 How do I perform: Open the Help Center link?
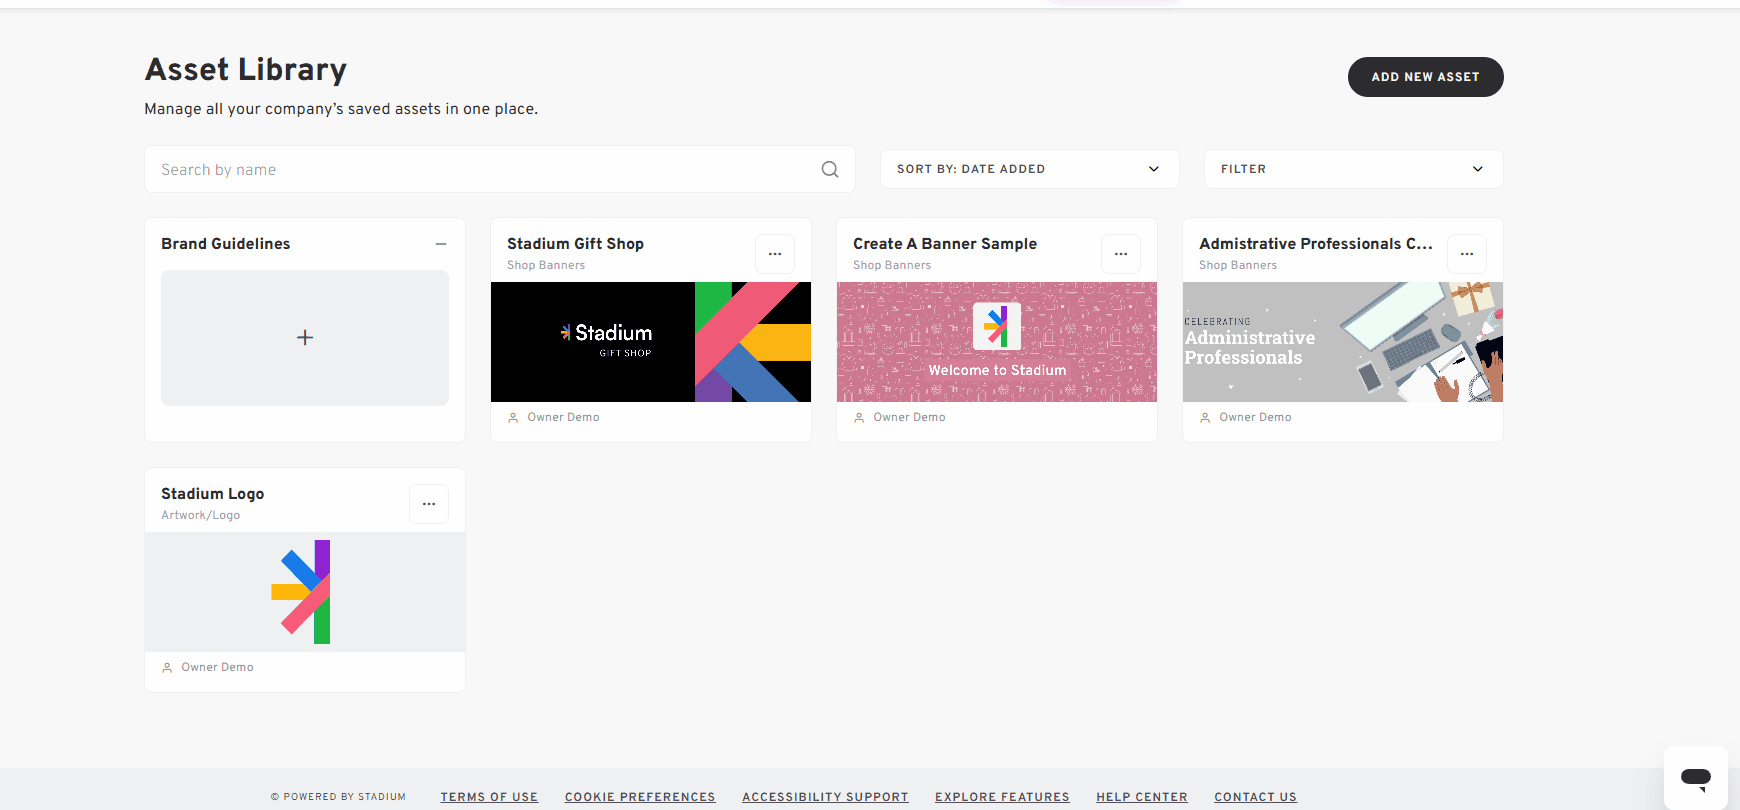[1142, 797]
